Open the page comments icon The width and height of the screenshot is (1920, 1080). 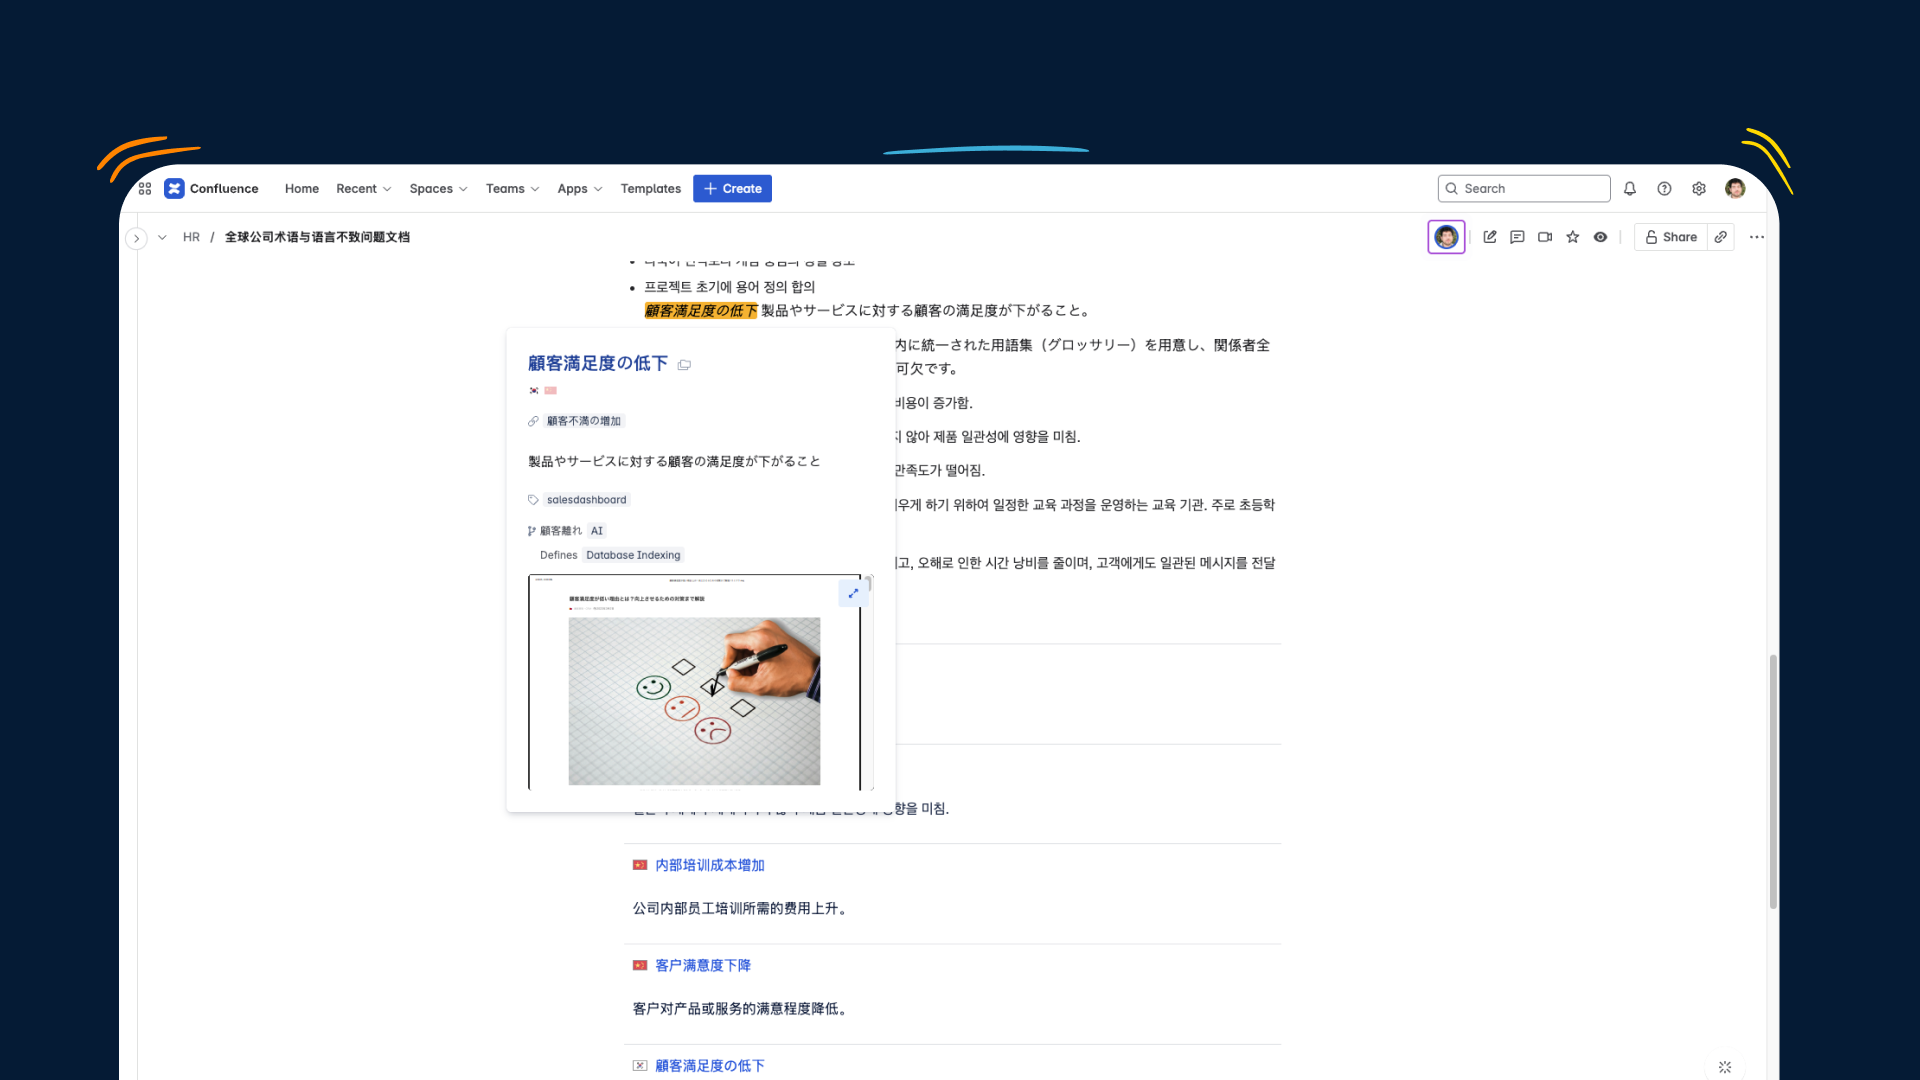tap(1517, 237)
